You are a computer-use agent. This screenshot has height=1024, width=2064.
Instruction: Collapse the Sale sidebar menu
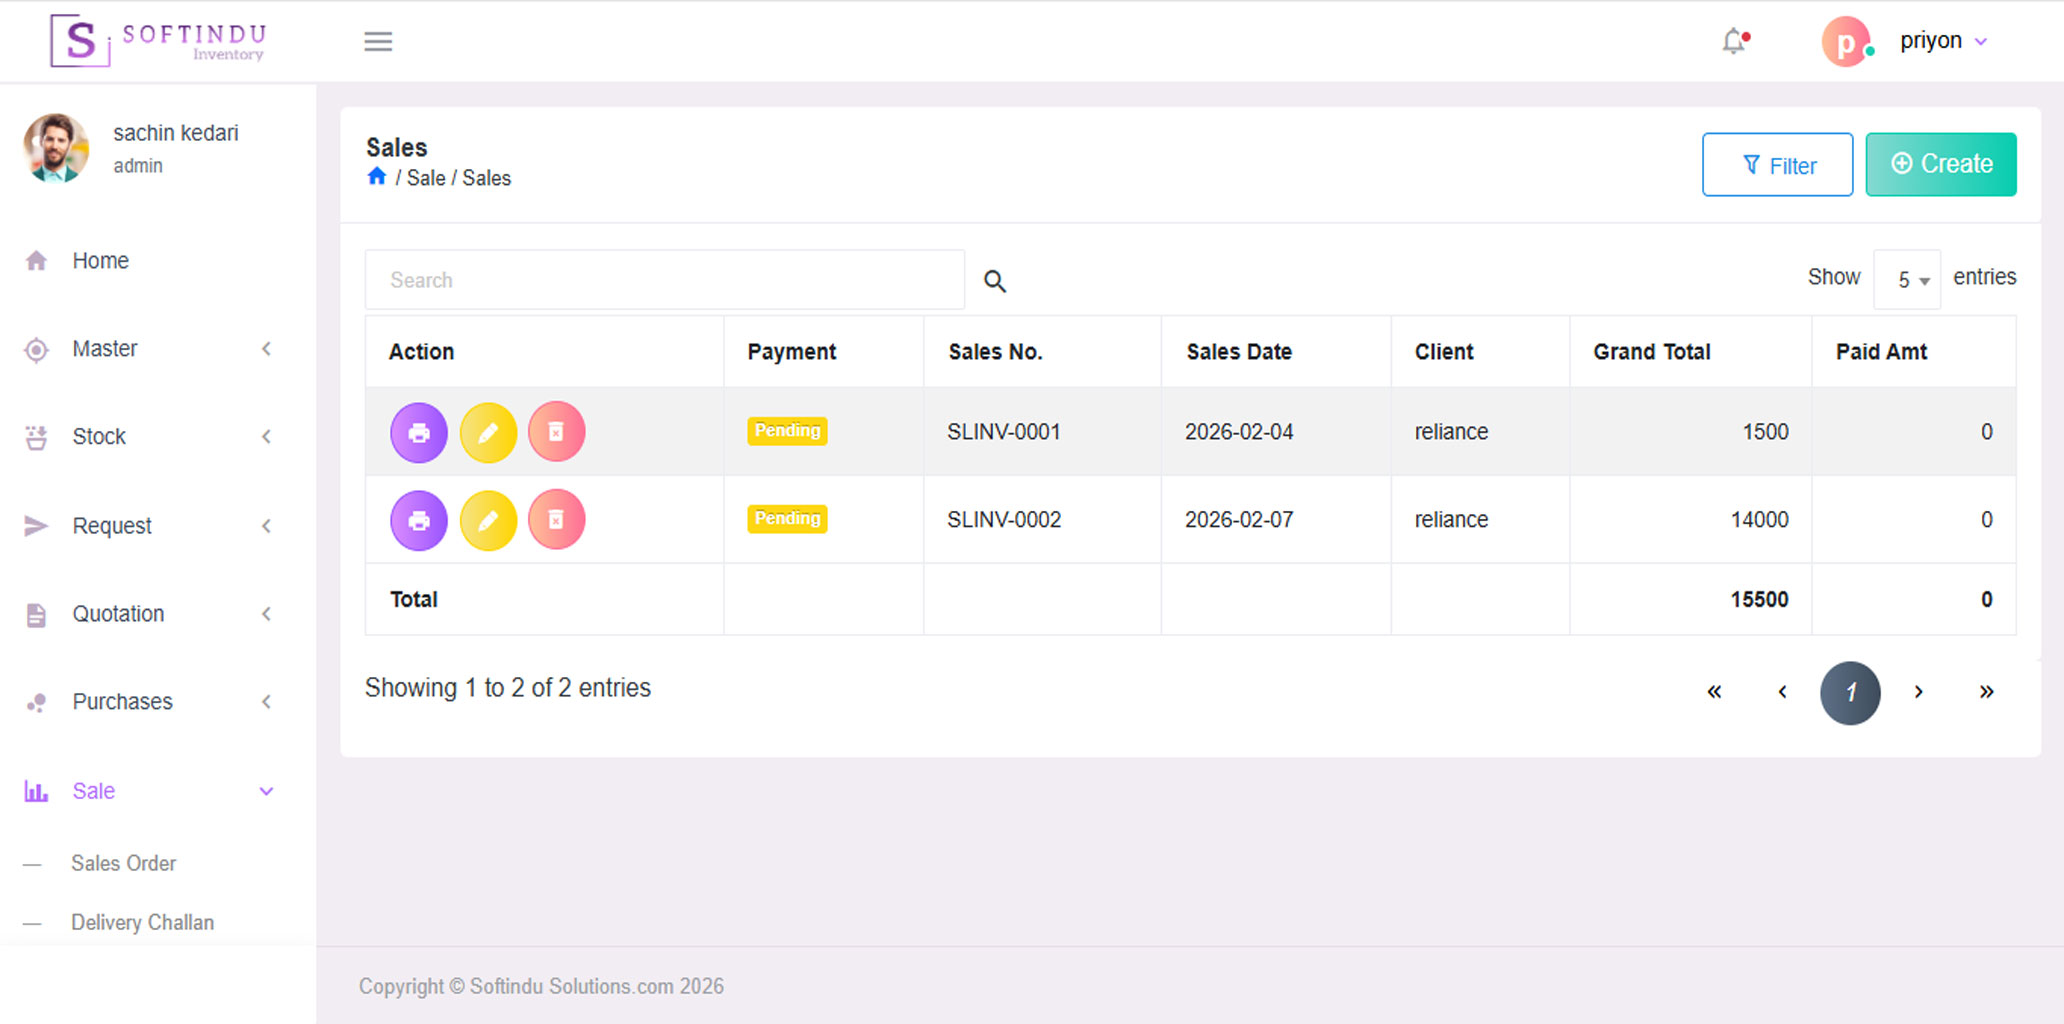pos(148,791)
